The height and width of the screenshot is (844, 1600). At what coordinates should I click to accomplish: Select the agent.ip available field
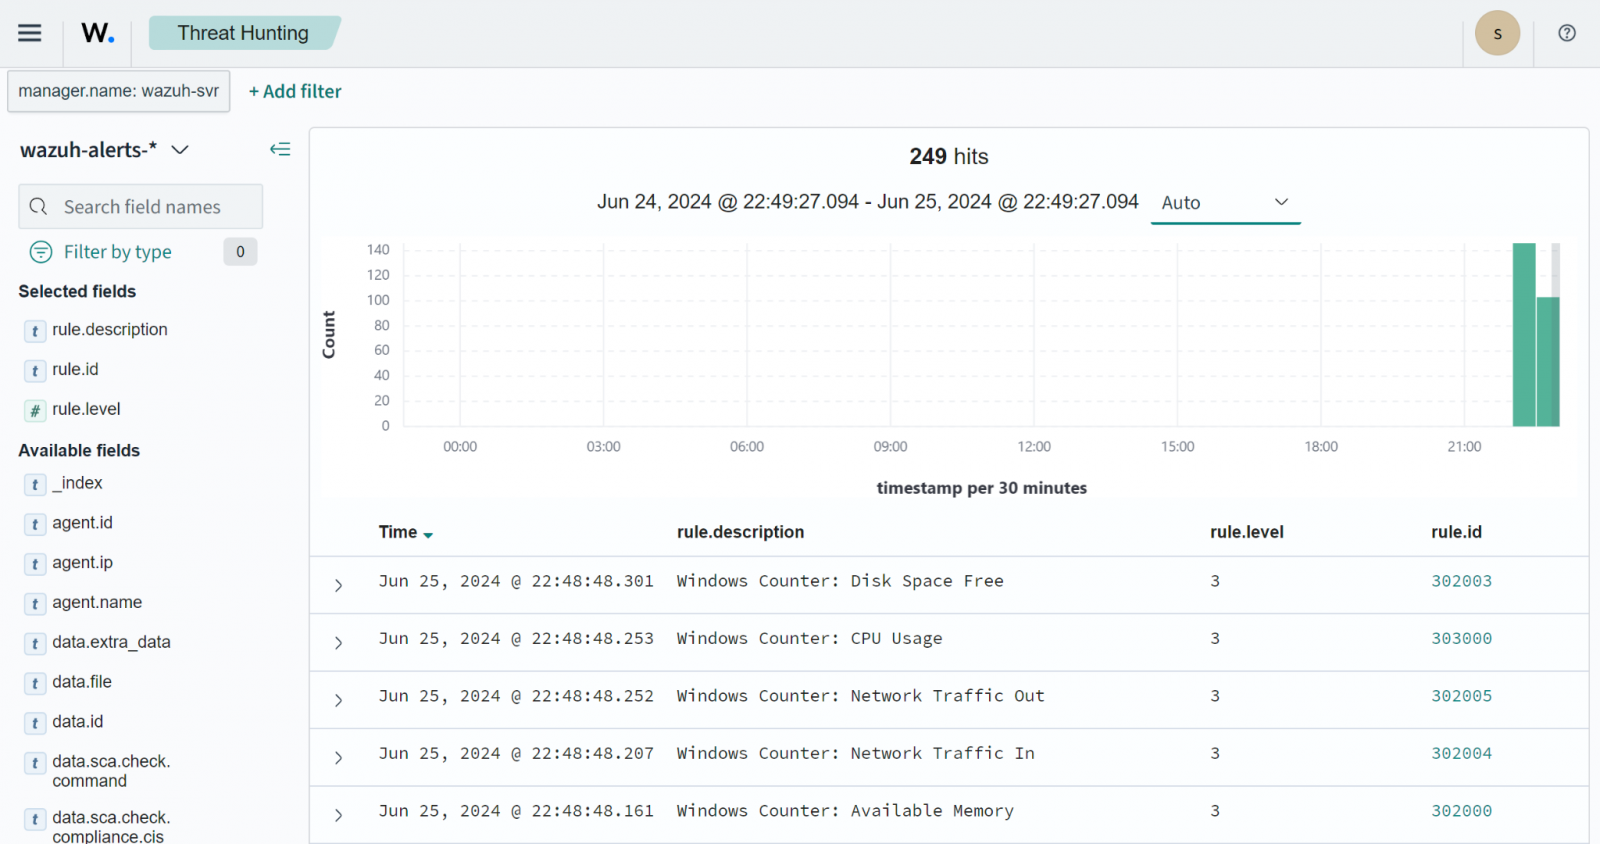(82, 563)
